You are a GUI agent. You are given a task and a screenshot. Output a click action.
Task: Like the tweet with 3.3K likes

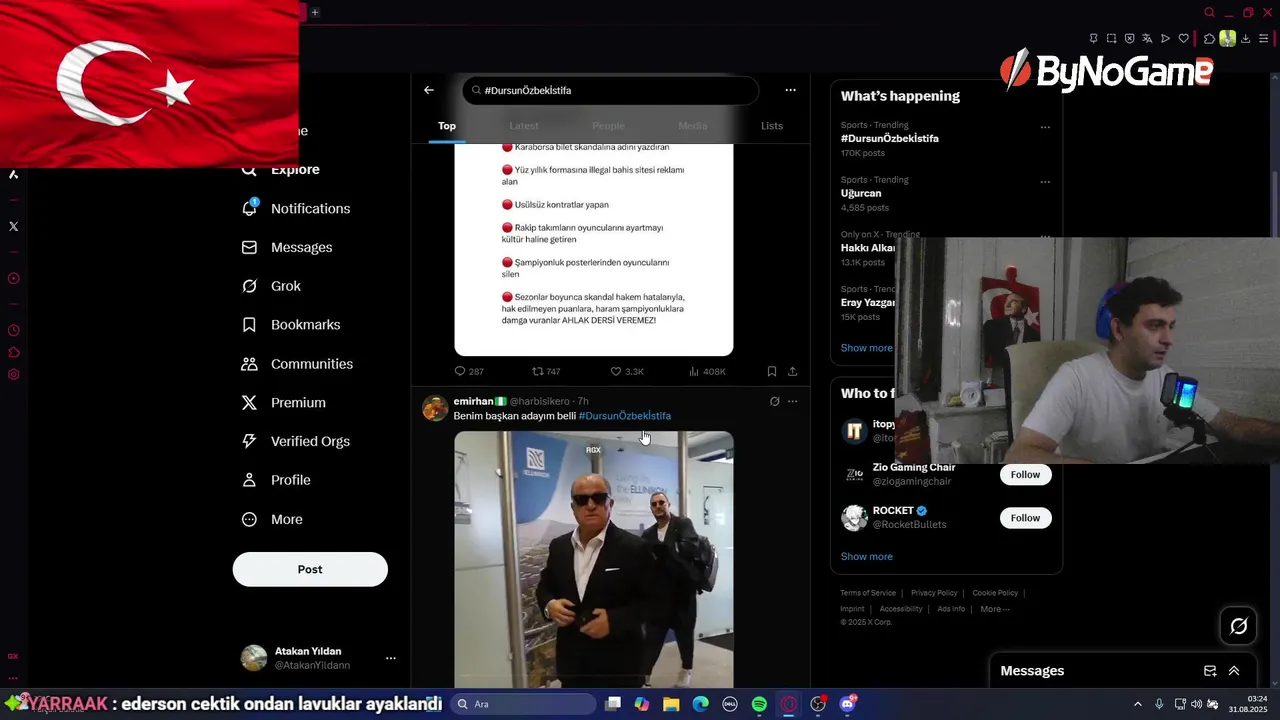(x=627, y=371)
